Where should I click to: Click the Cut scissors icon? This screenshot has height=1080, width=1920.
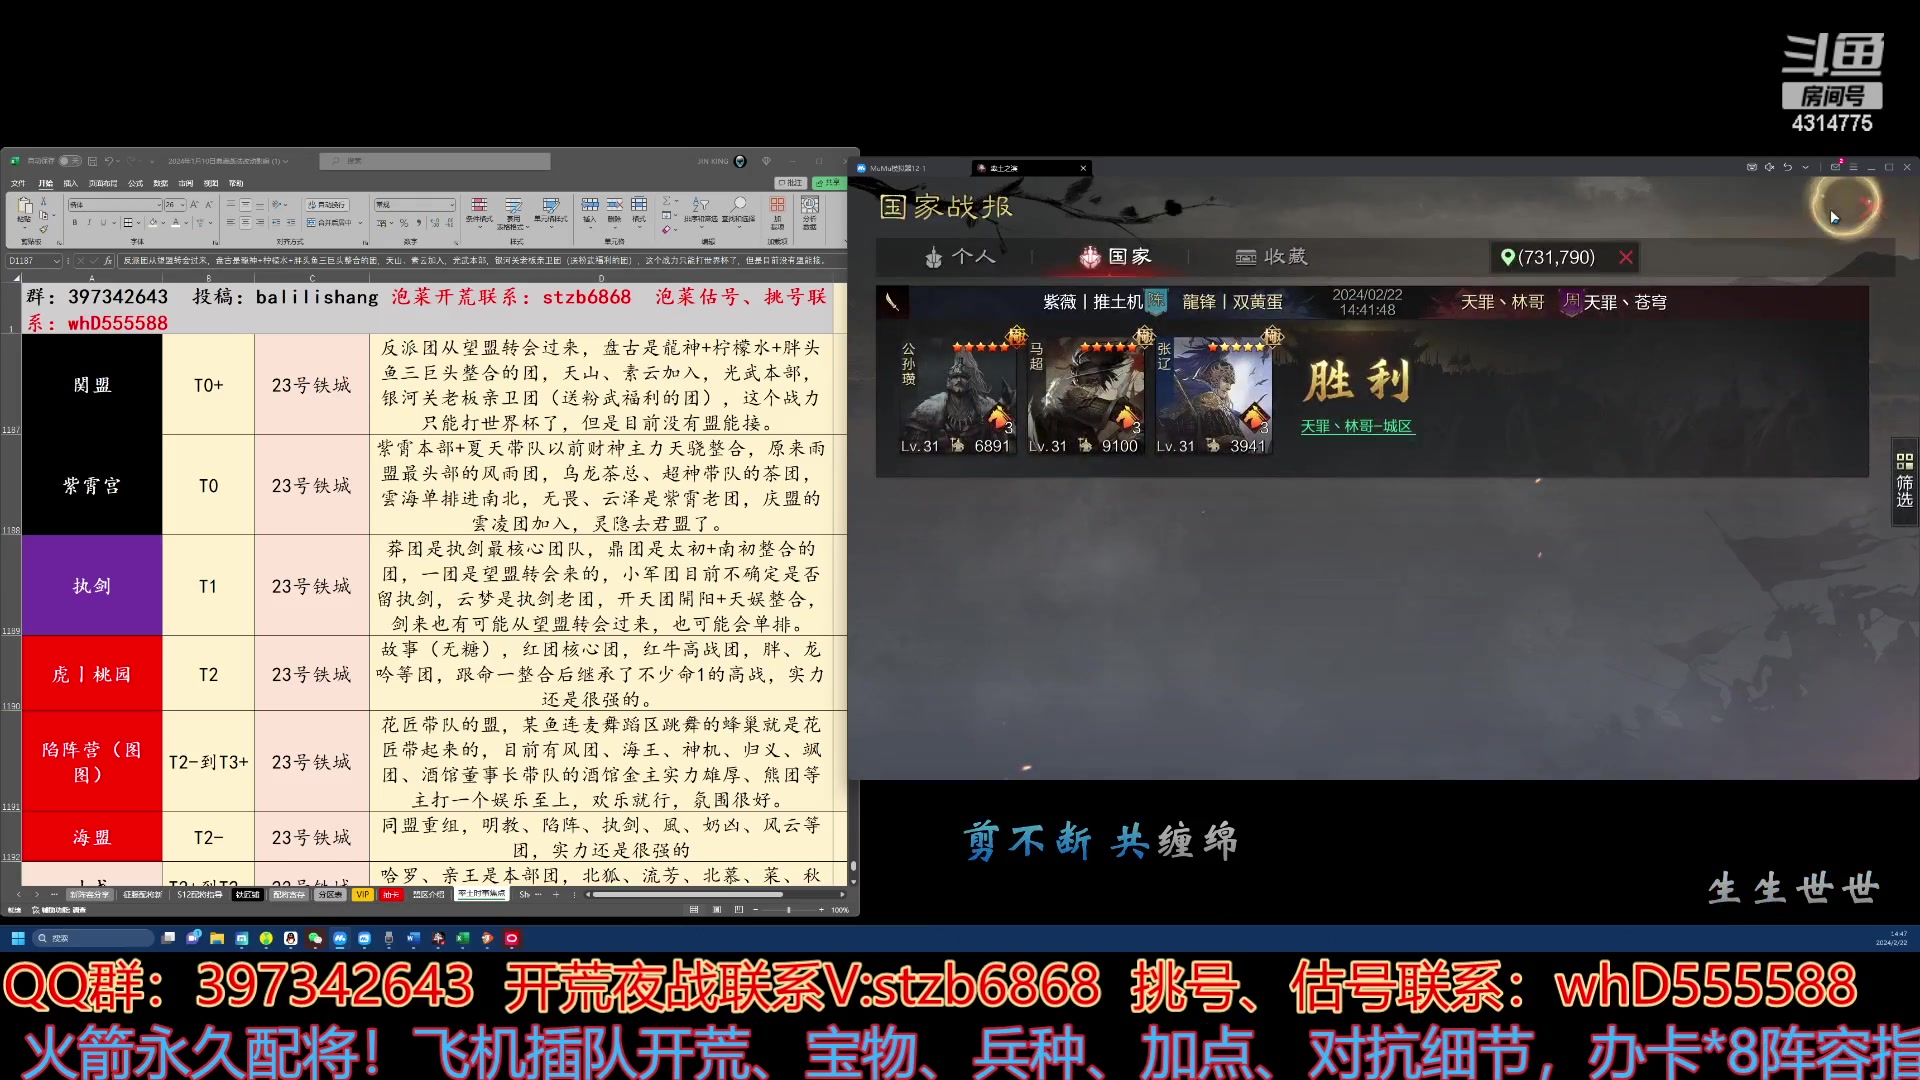pyautogui.click(x=43, y=202)
